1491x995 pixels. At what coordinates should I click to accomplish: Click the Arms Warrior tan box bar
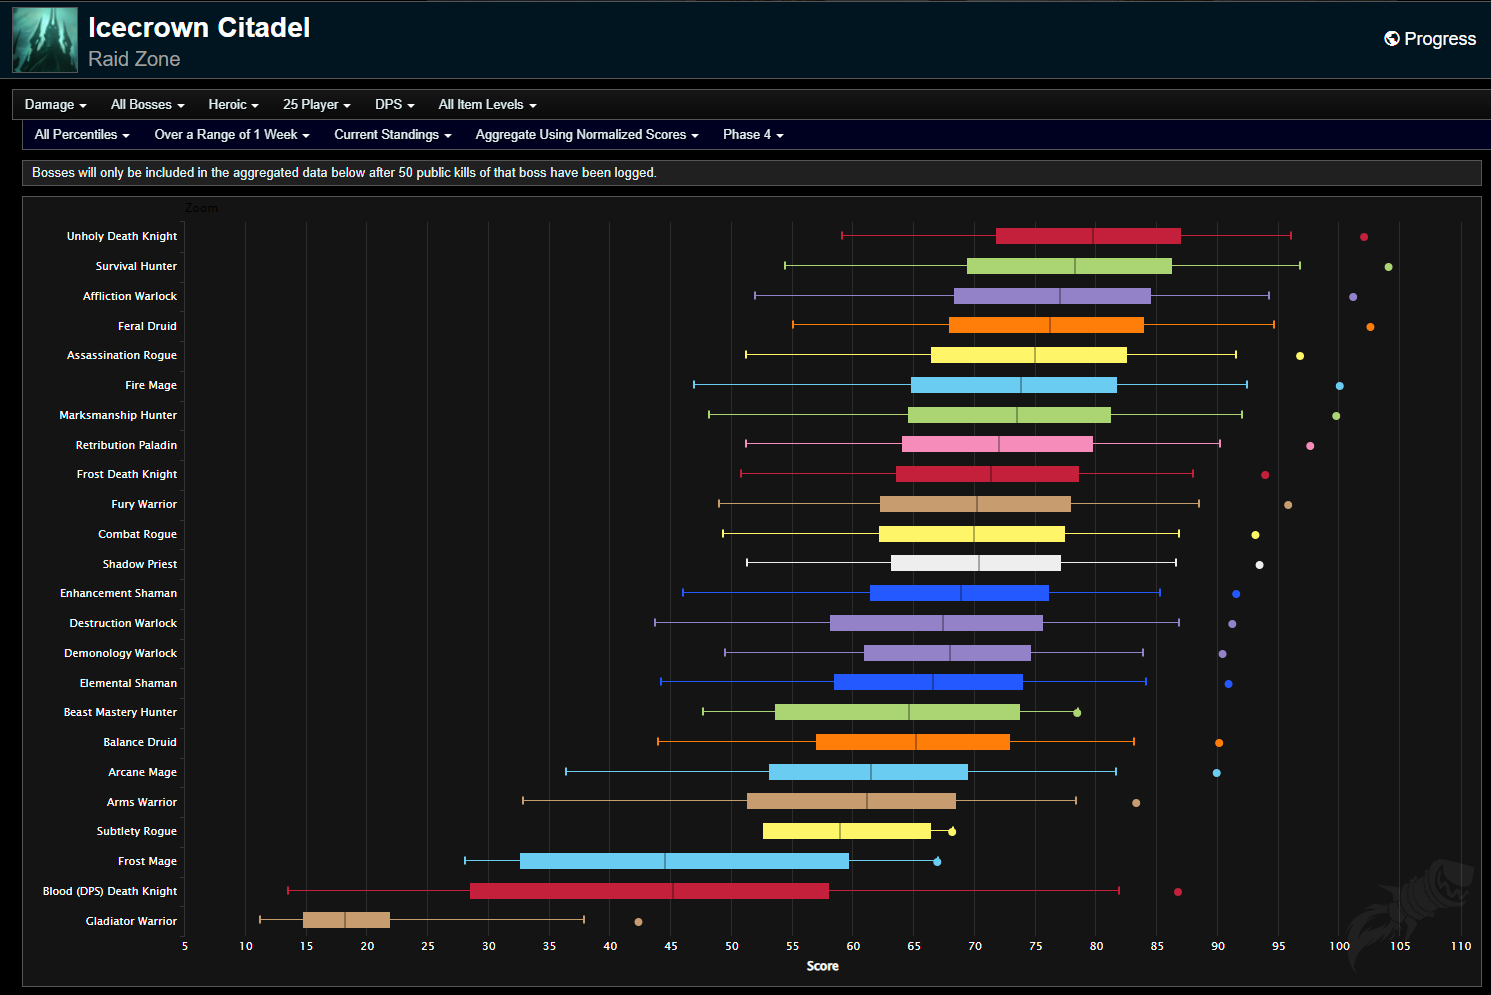pos(851,801)
